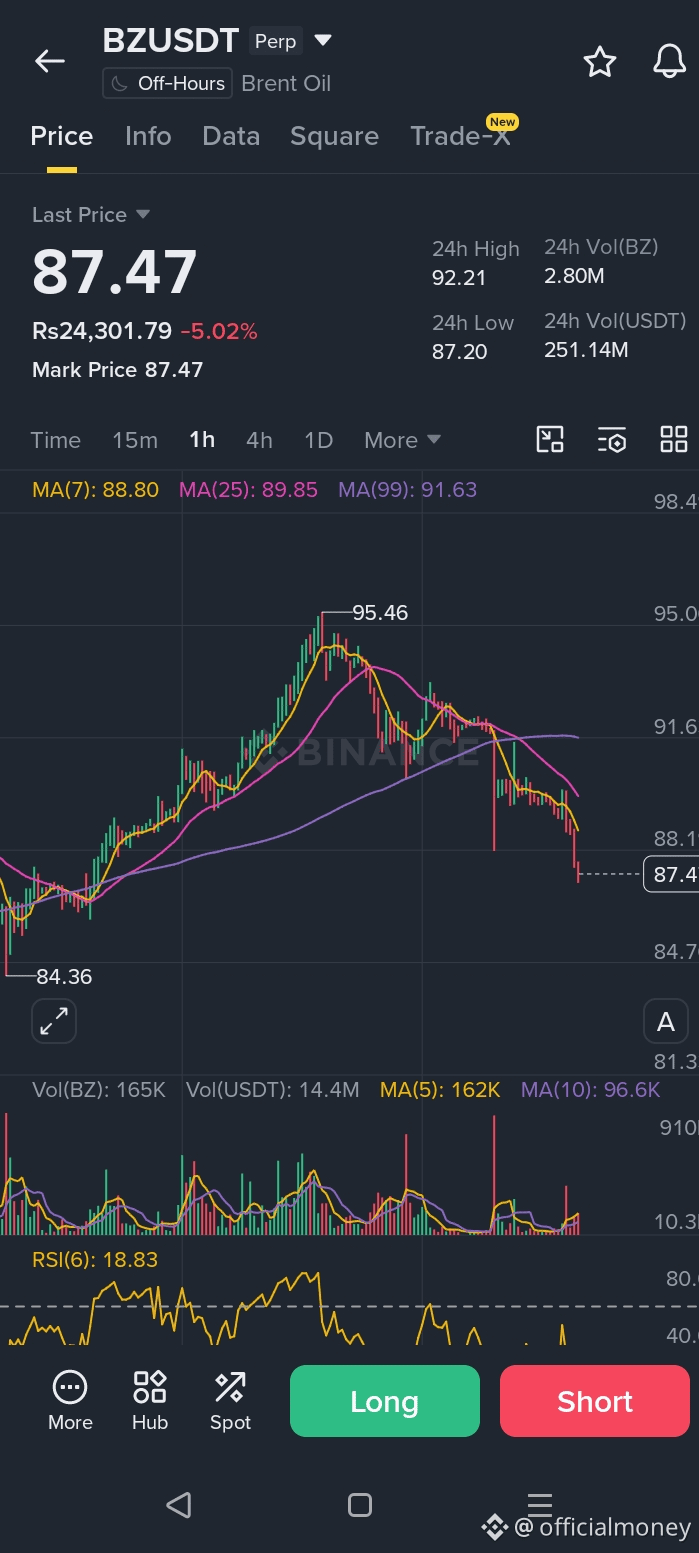Tap MA(25): 89.85 indicator label
699x1553 pixels.
coord(249,490)
